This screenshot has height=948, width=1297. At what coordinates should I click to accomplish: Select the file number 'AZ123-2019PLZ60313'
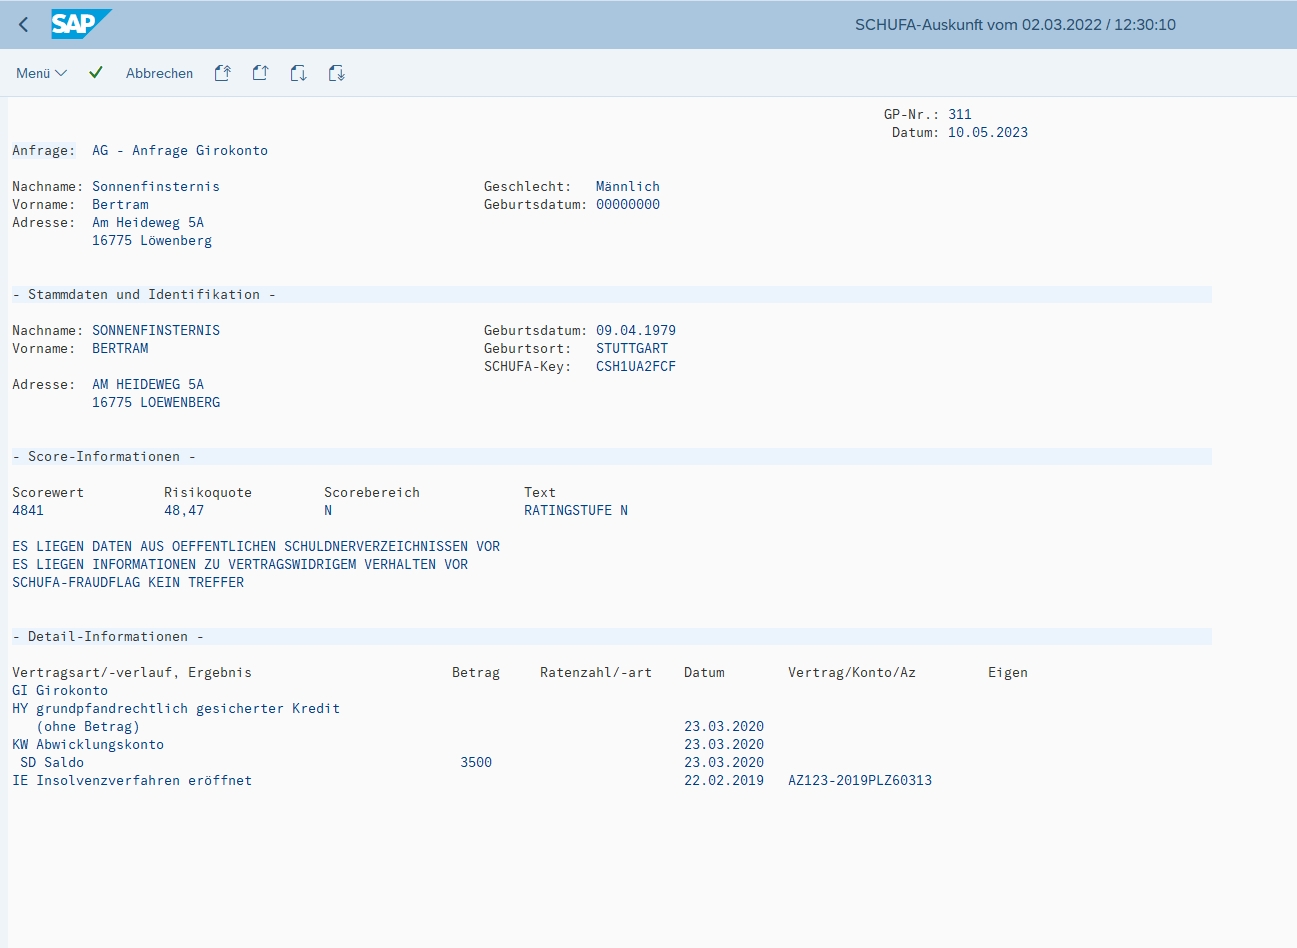pos(860,780)
